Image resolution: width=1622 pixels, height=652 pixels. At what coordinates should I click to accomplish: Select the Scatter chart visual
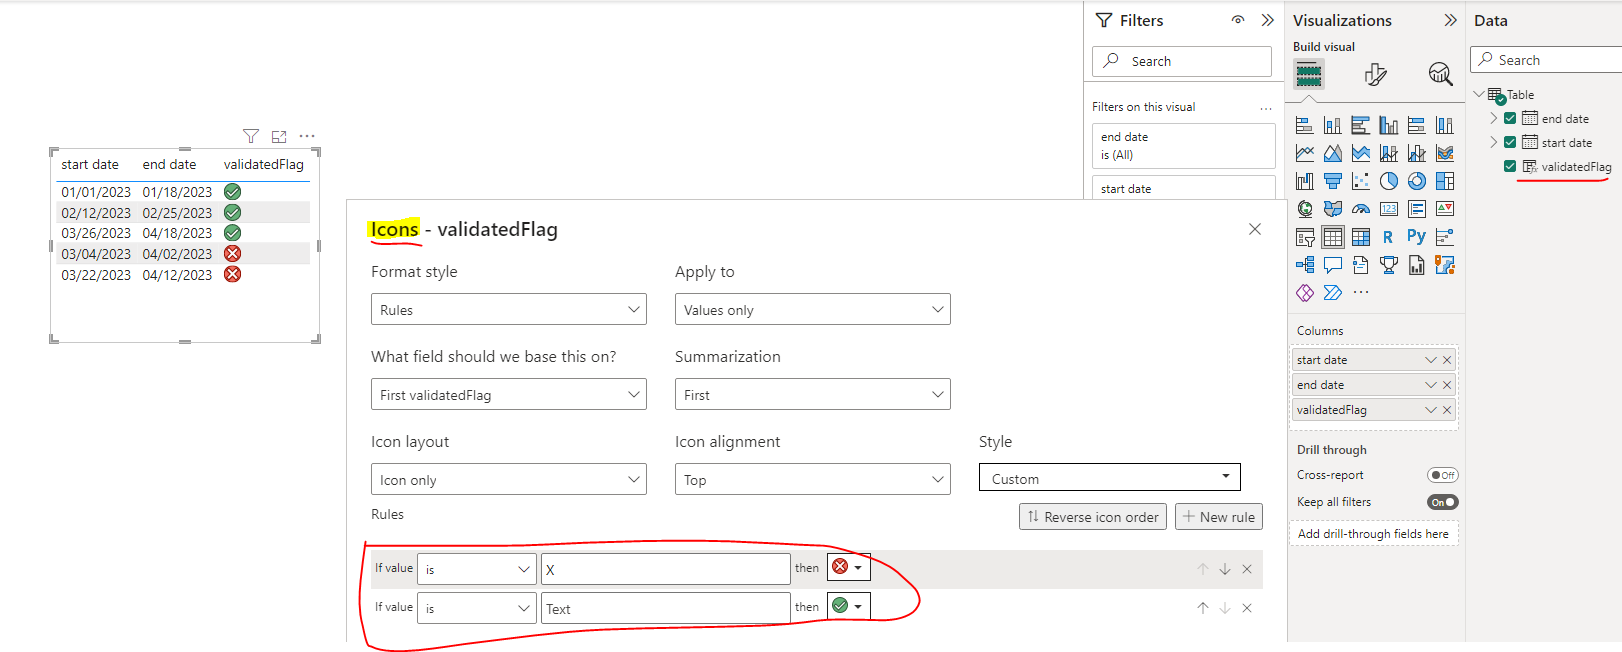[1360, 181]
